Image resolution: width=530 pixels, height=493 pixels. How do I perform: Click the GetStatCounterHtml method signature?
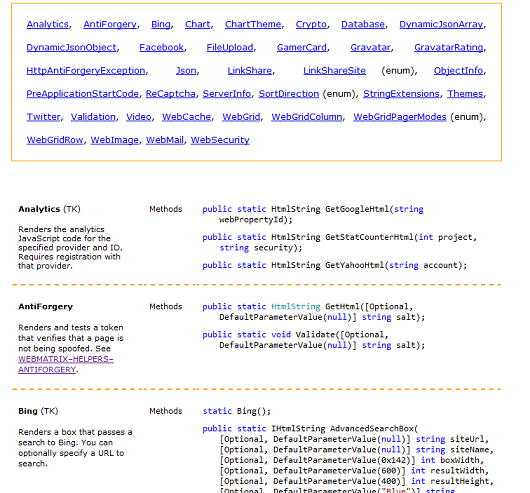tap(339, 242)
